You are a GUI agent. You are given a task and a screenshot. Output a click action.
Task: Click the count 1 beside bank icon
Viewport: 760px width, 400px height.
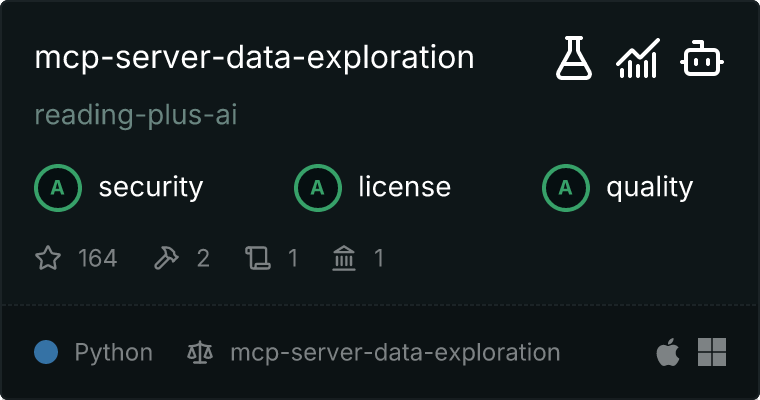379,258
